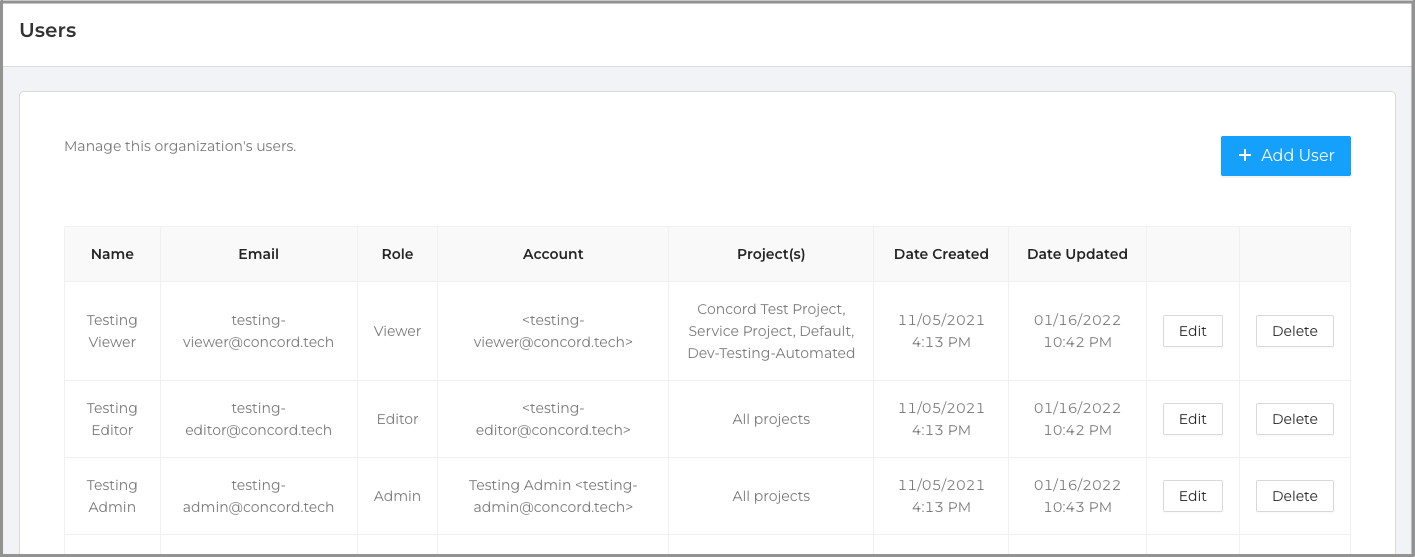Delete the Testing Admin user

[1294, 496]
